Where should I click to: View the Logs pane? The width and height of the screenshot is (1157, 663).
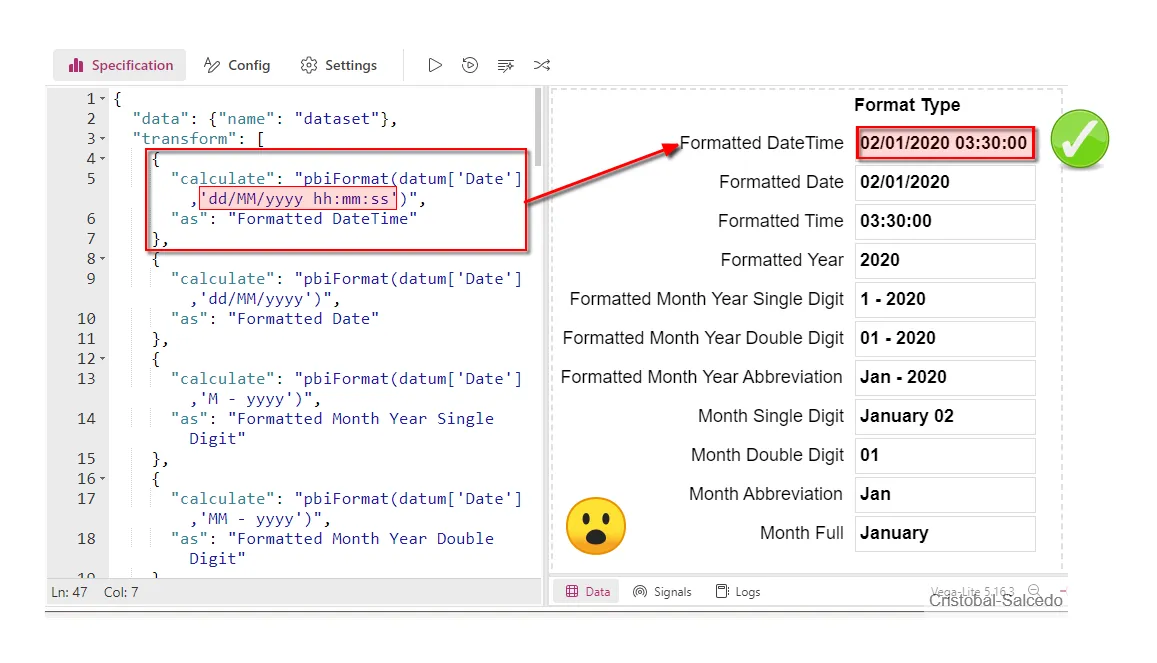(x=738, y=591)
